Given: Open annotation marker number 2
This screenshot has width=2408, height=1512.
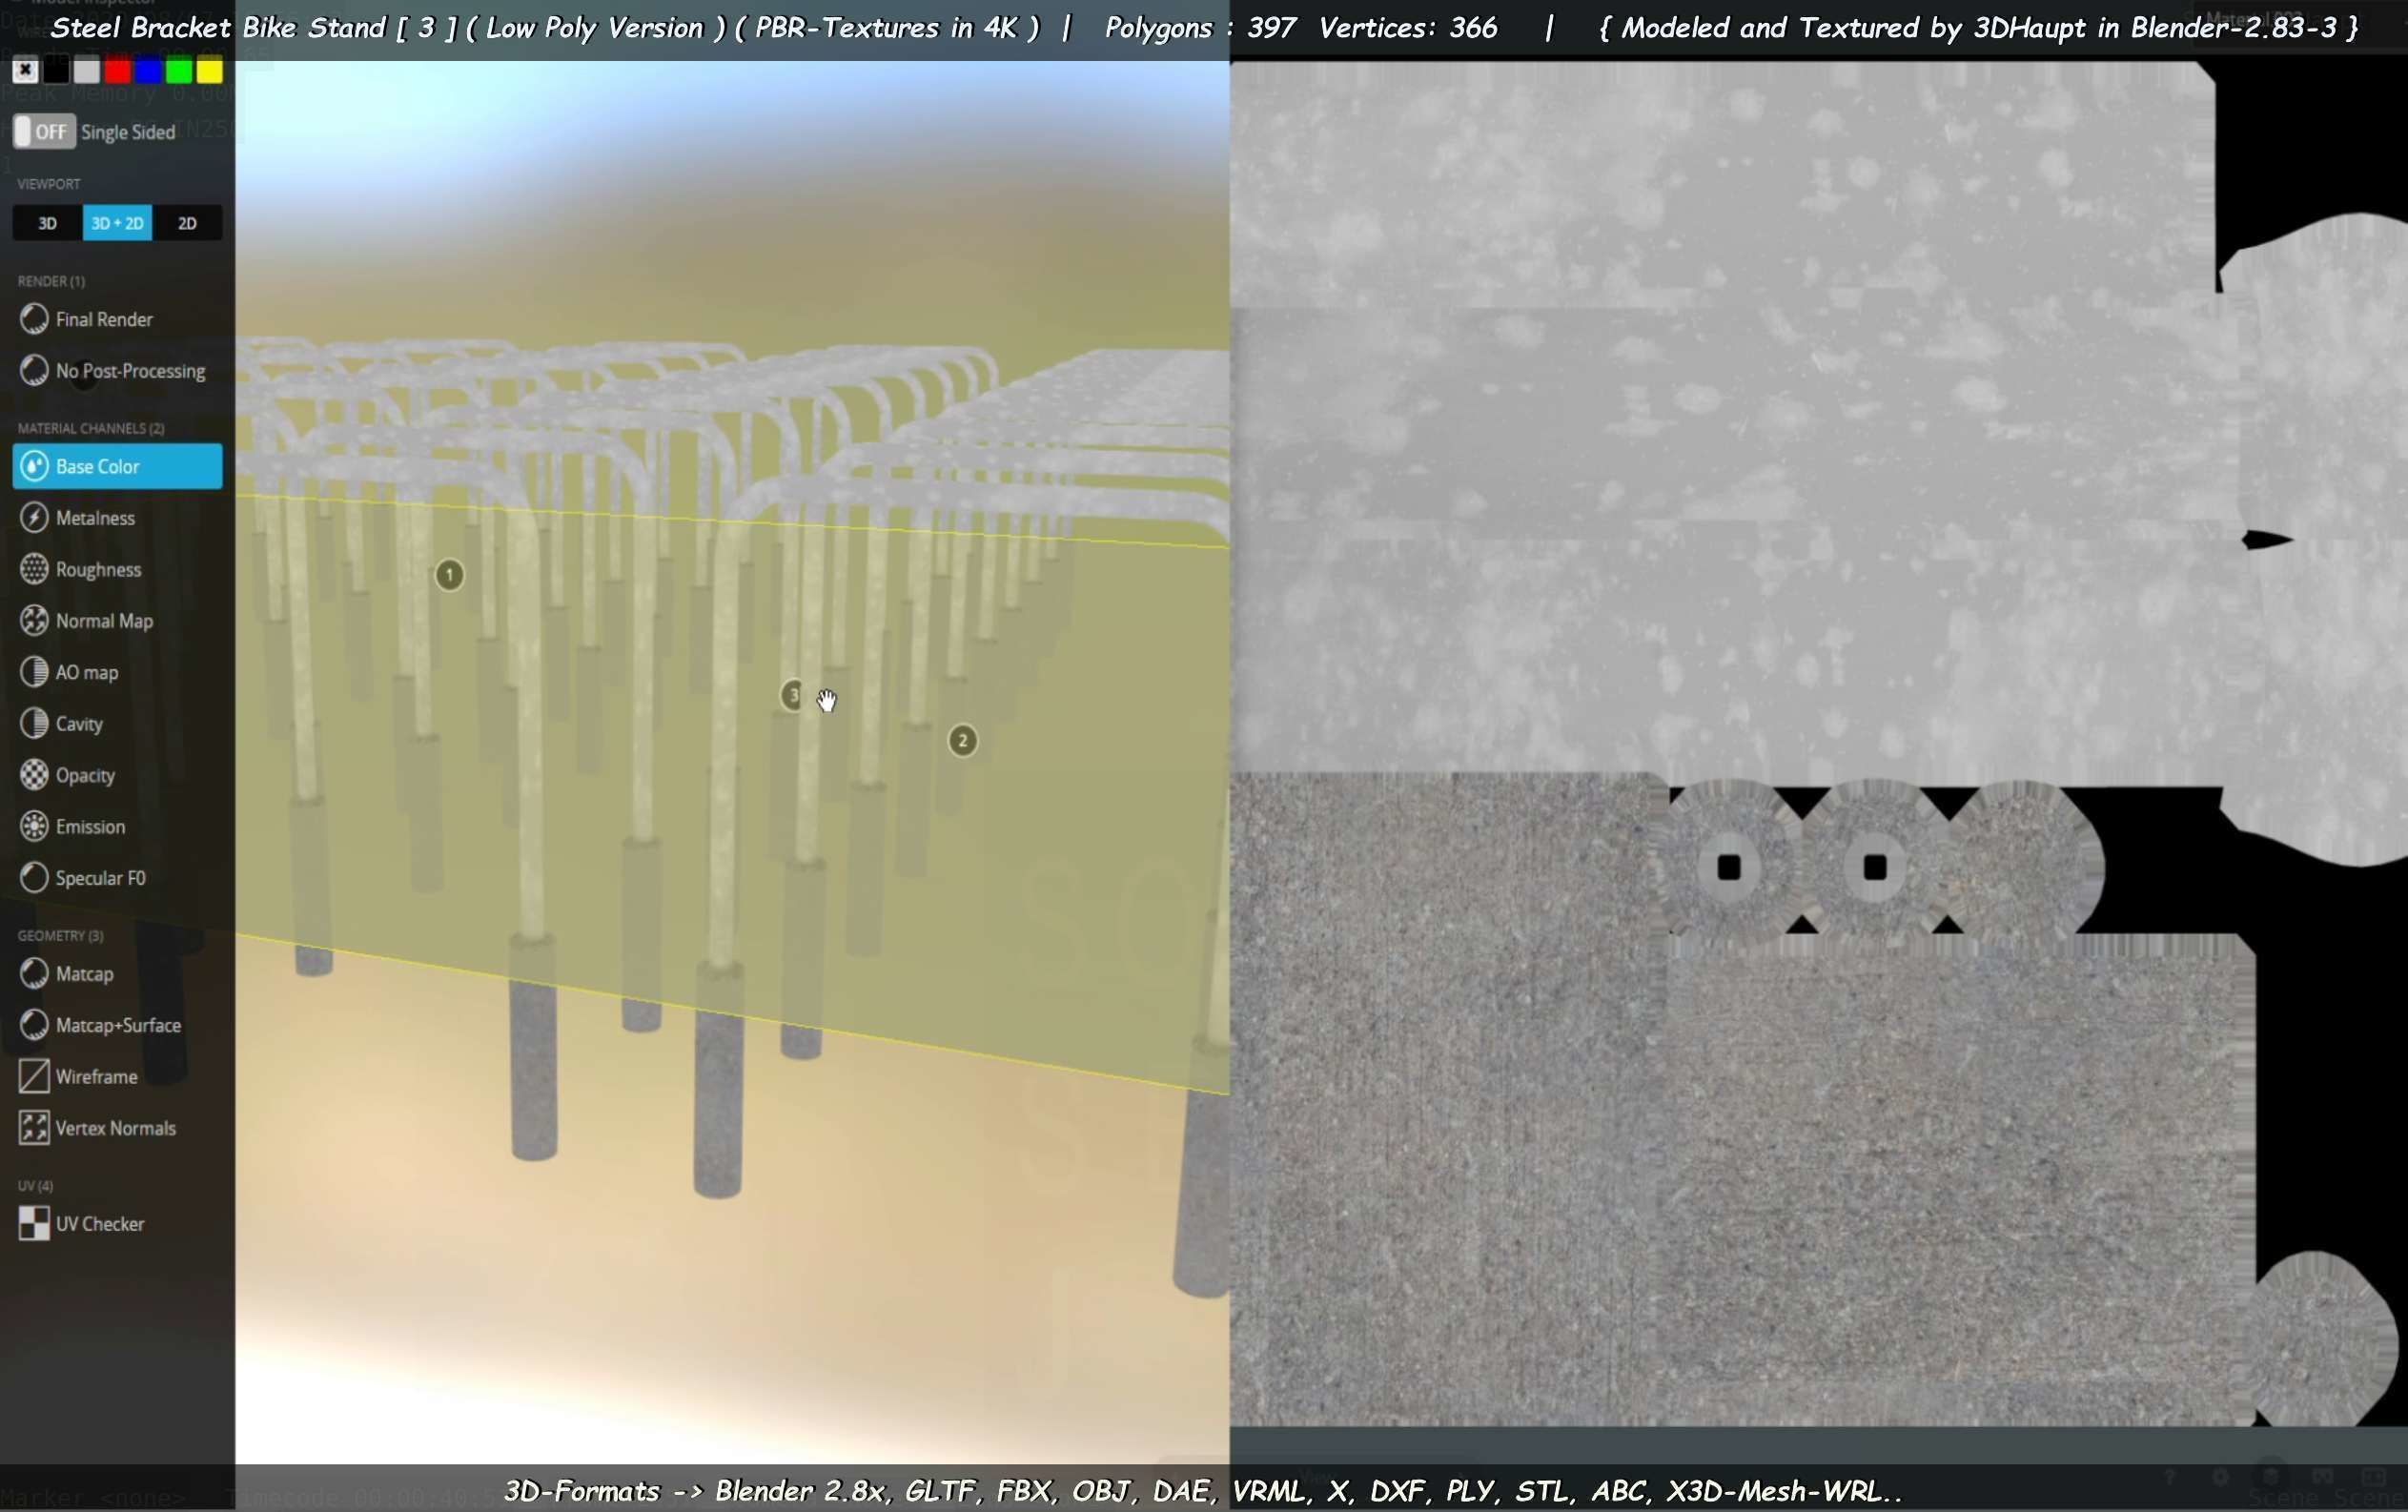Looking at the screenshot, I should tap(962, 741).
